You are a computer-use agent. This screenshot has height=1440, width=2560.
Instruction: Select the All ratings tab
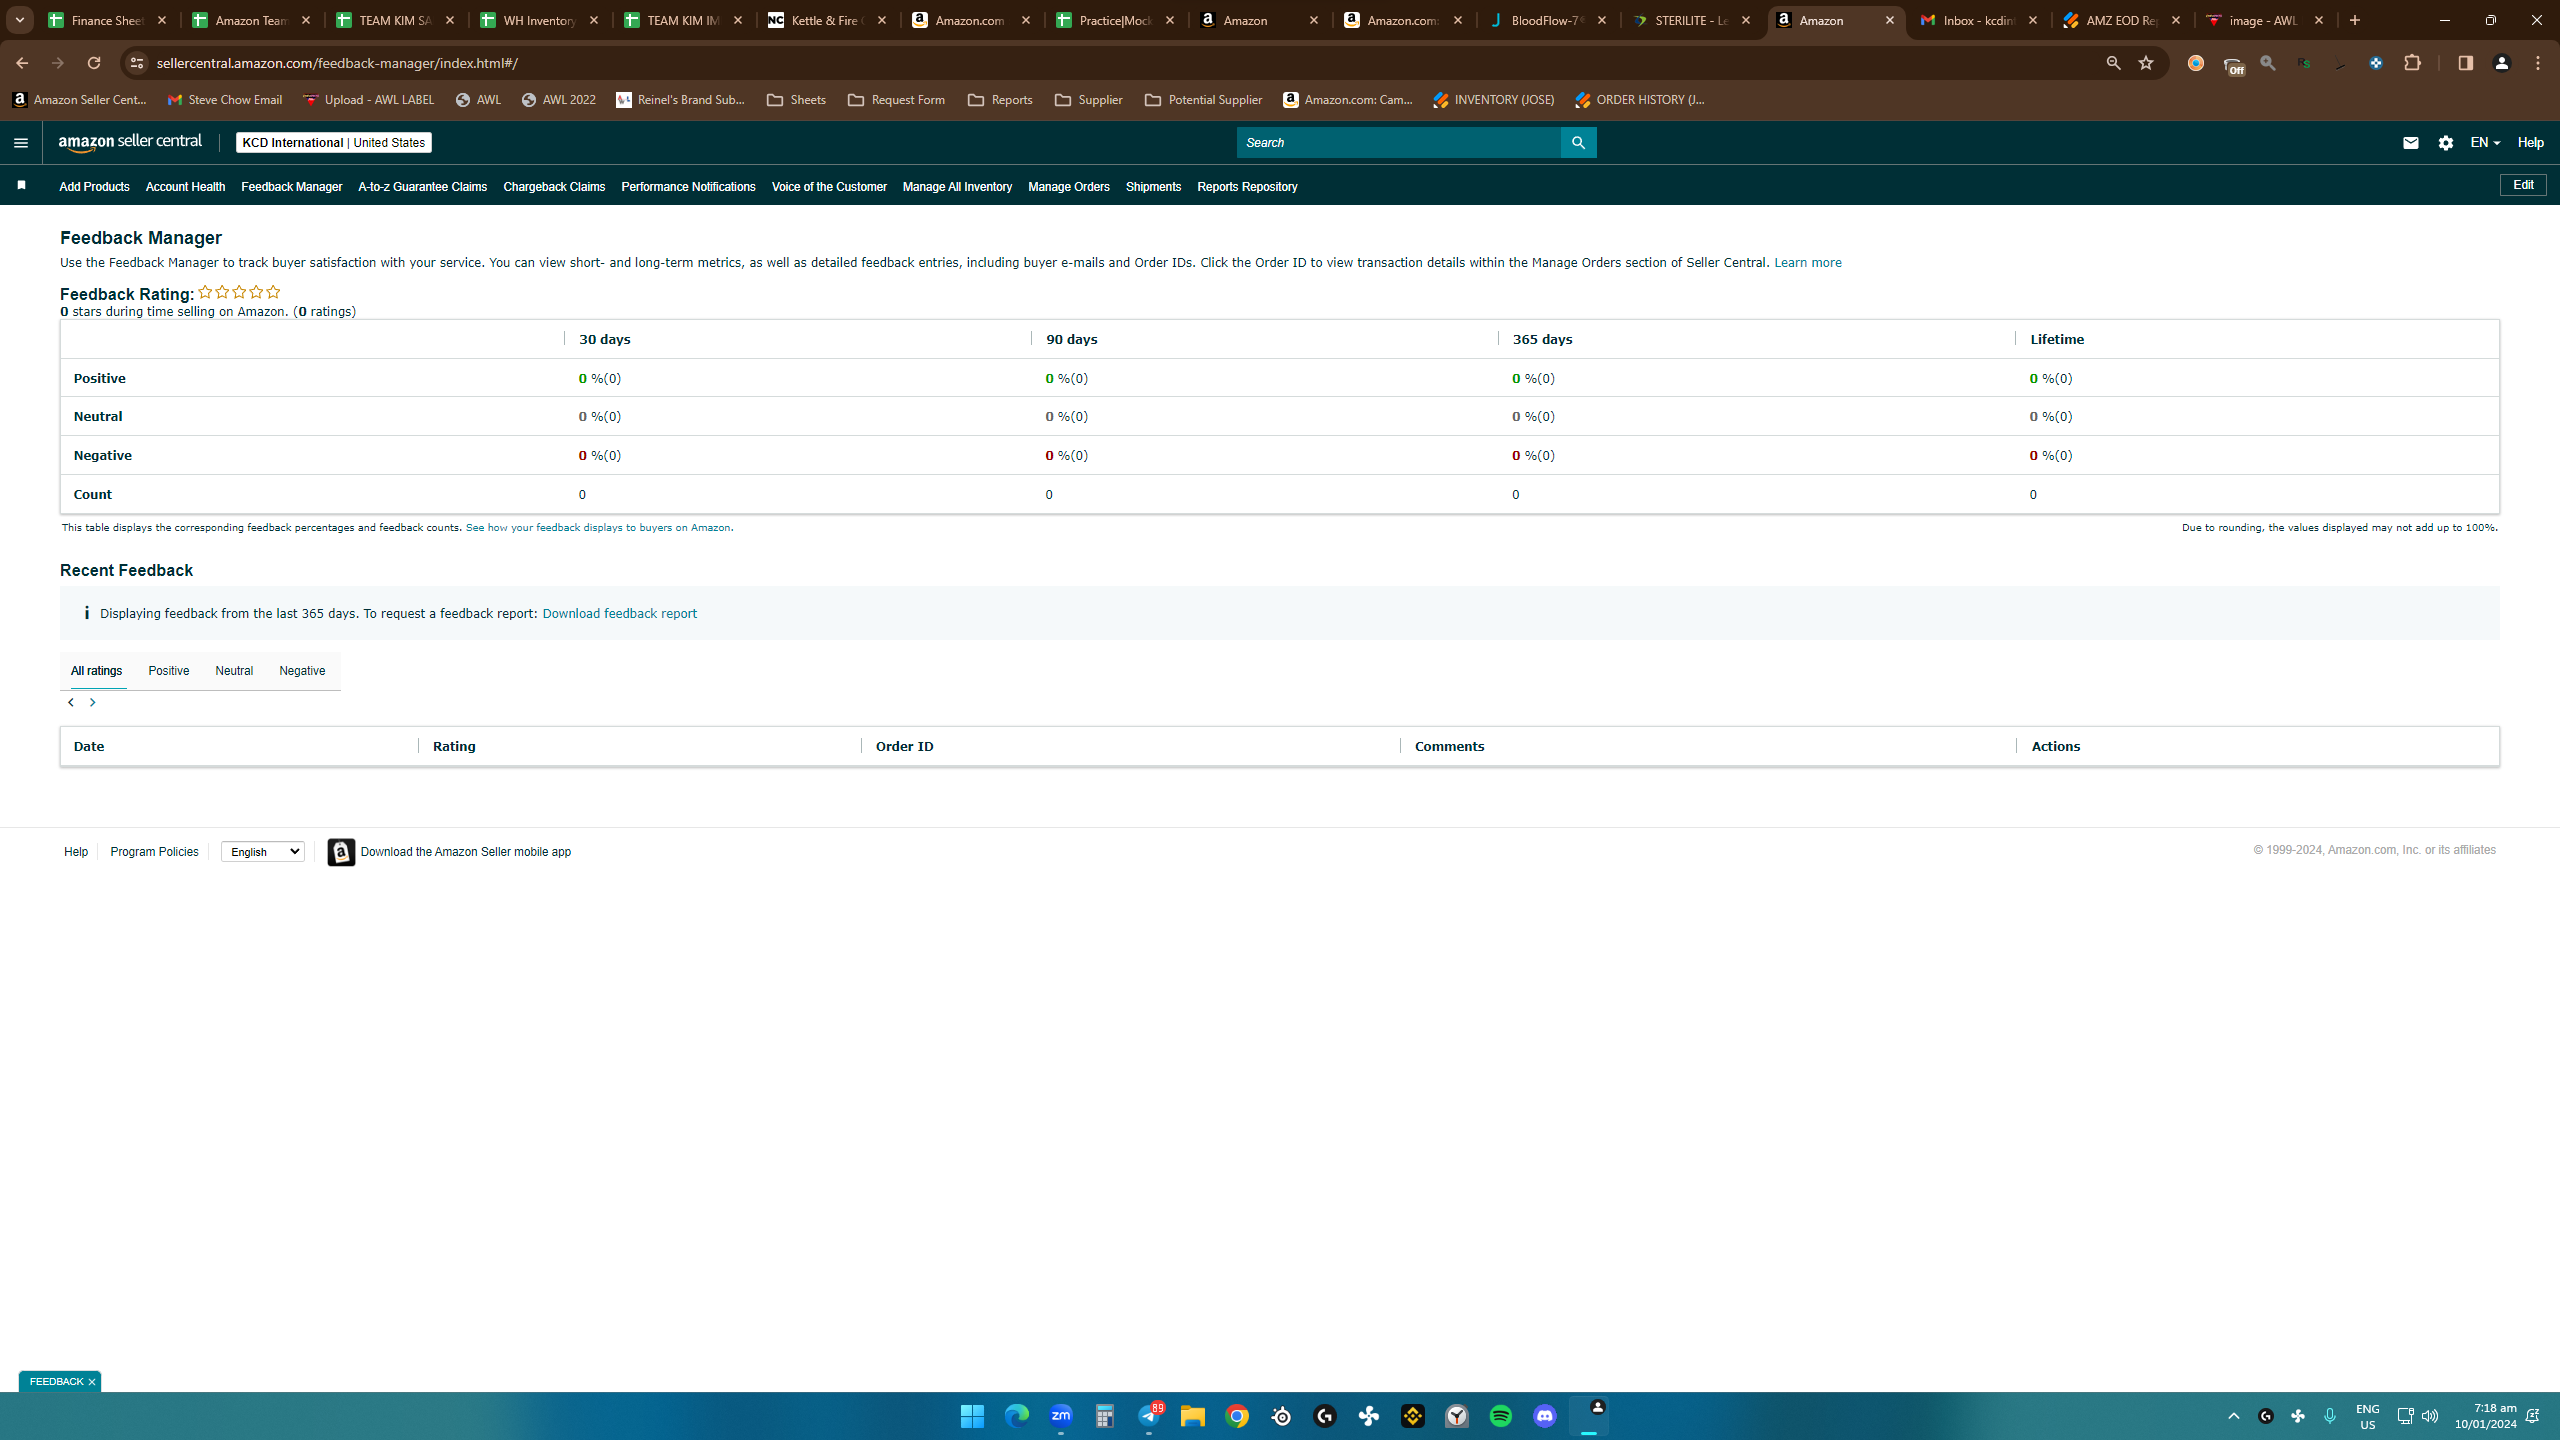[x=96, y=671]
